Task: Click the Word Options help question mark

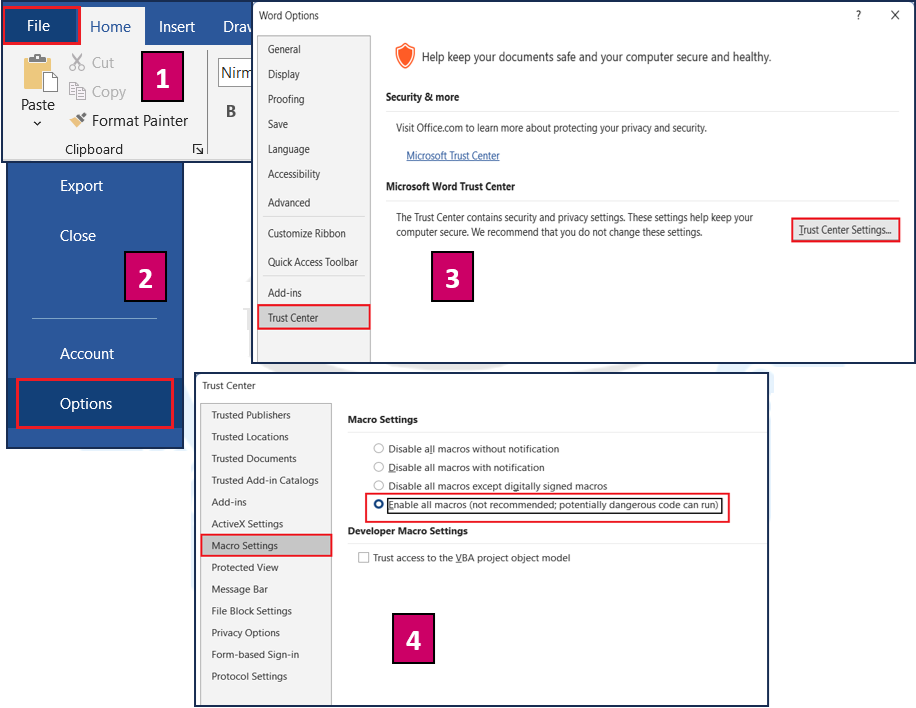Action: coord(858,16)
